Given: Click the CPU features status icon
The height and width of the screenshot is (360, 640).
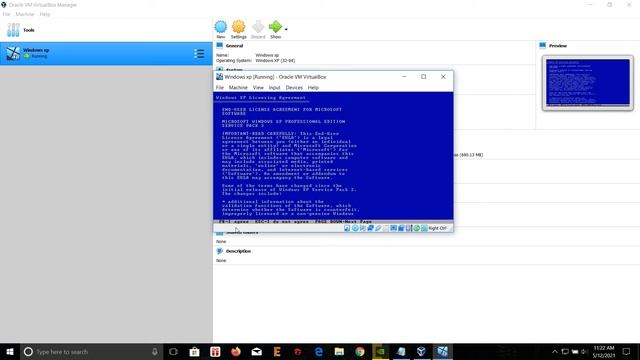Looking at the screenshot, I should coord(409,228).
